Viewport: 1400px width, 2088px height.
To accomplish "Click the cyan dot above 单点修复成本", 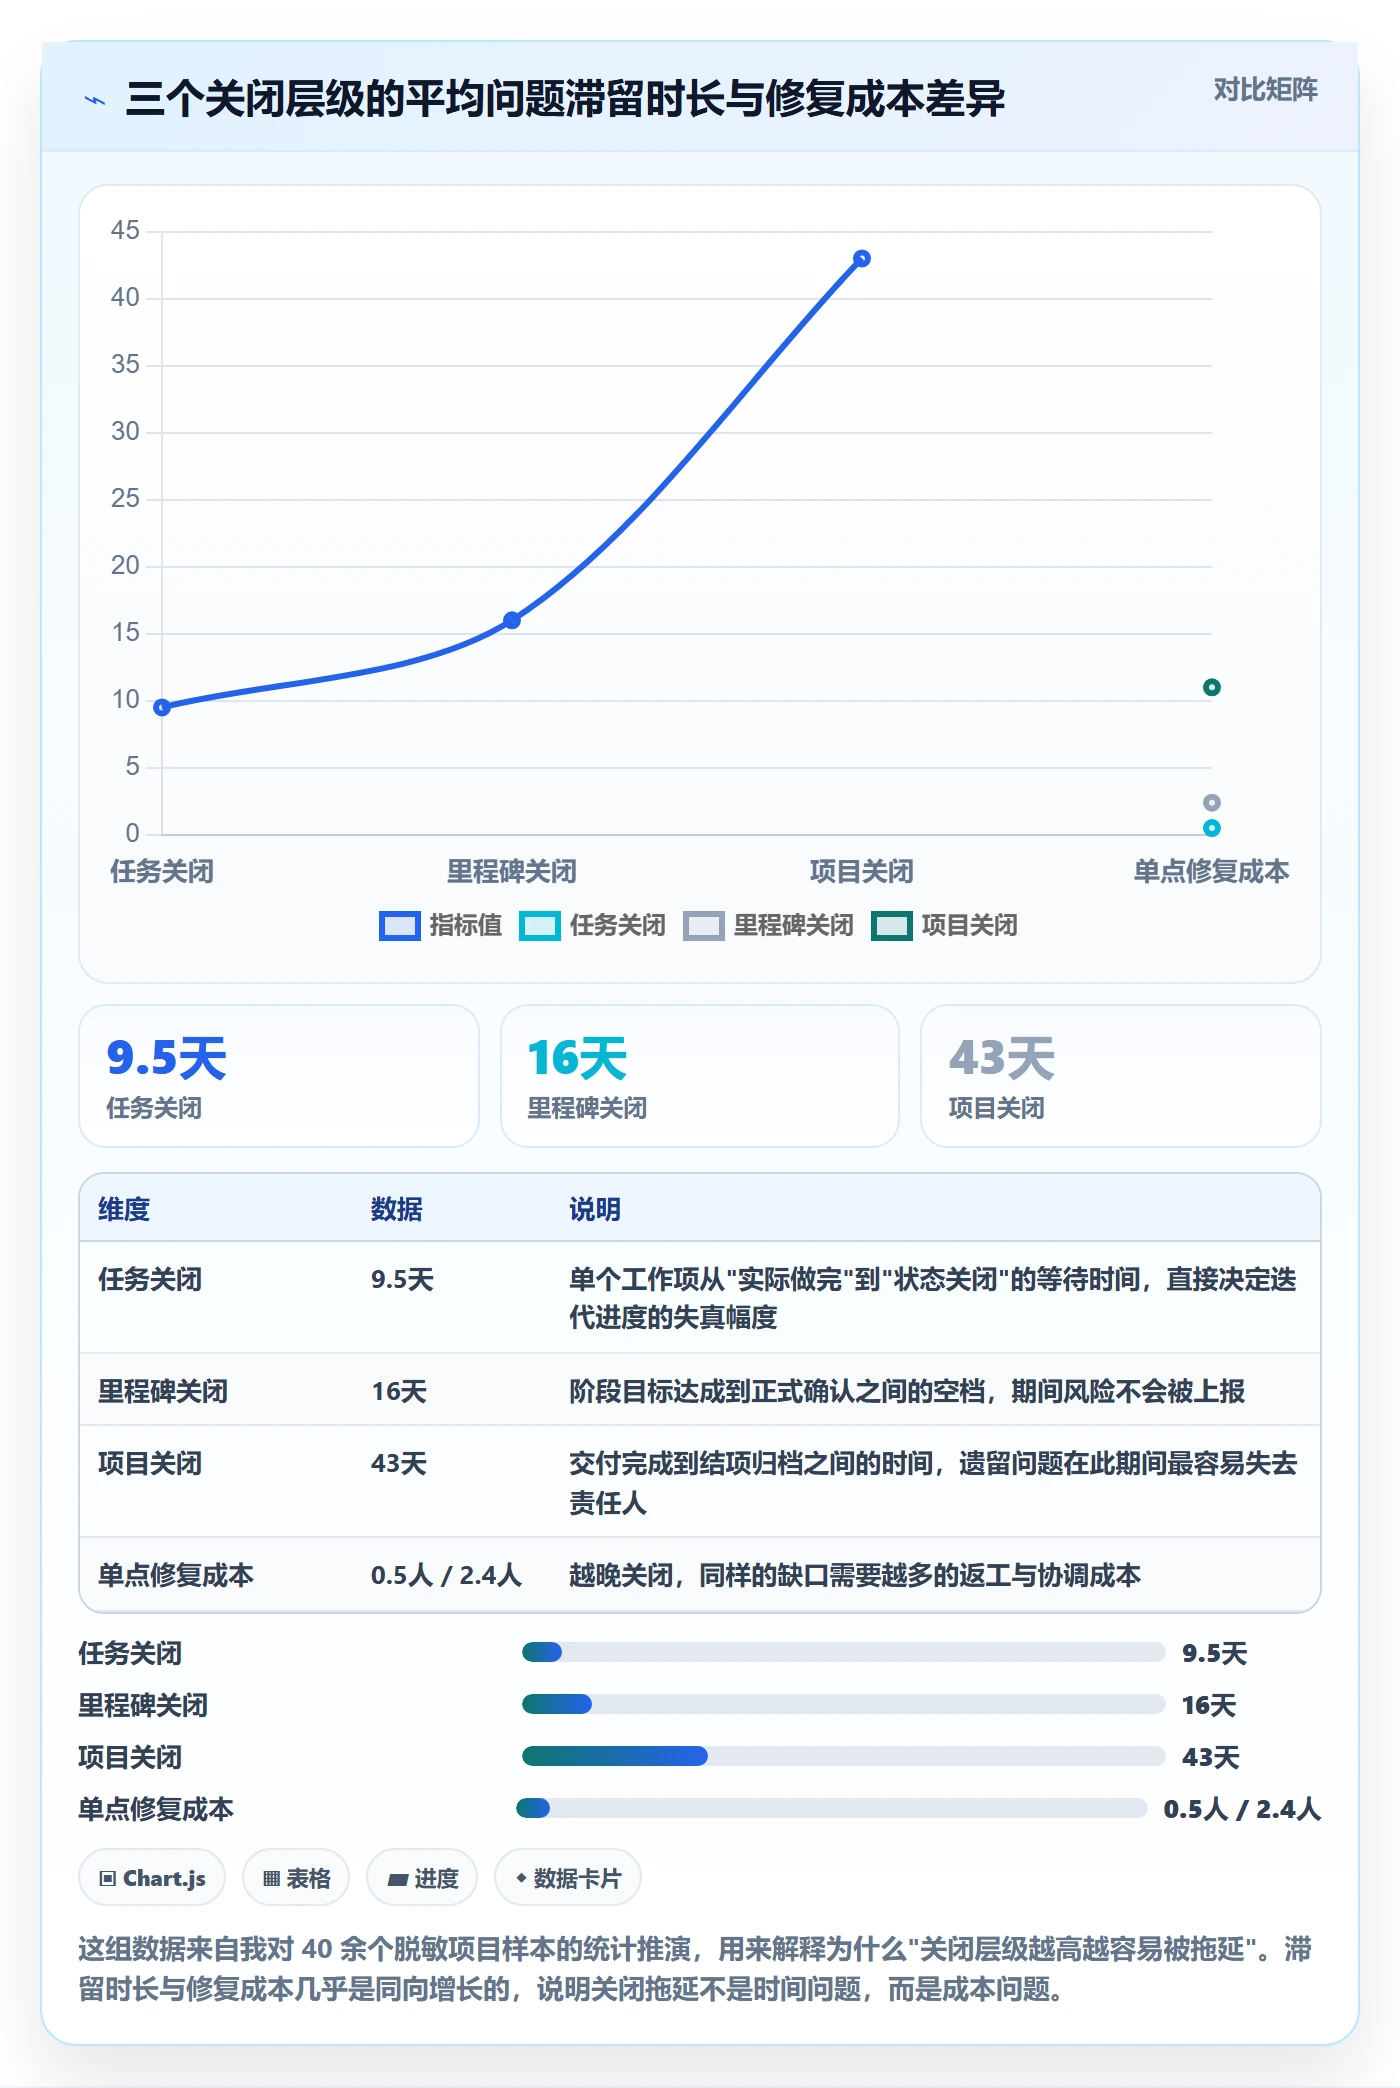I will click(1212, 828).
